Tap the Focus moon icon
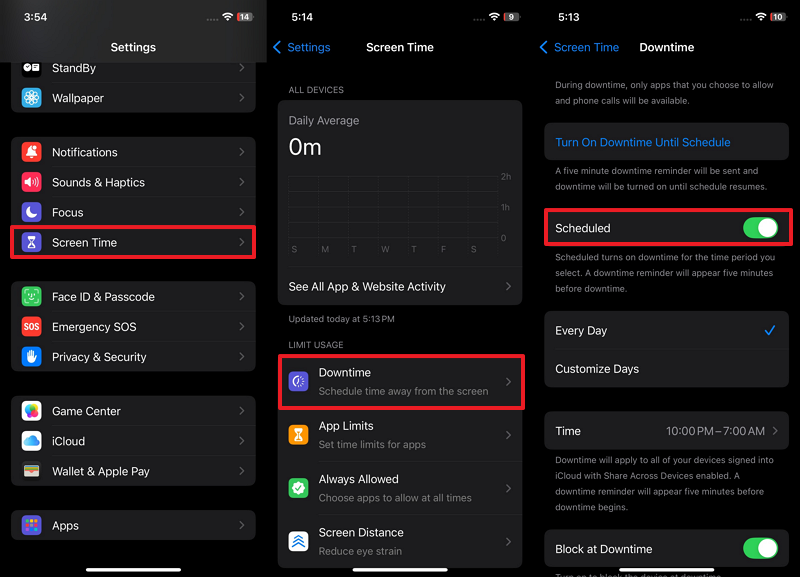The height and width of the screenshot is (577, 800). (31, 212)
